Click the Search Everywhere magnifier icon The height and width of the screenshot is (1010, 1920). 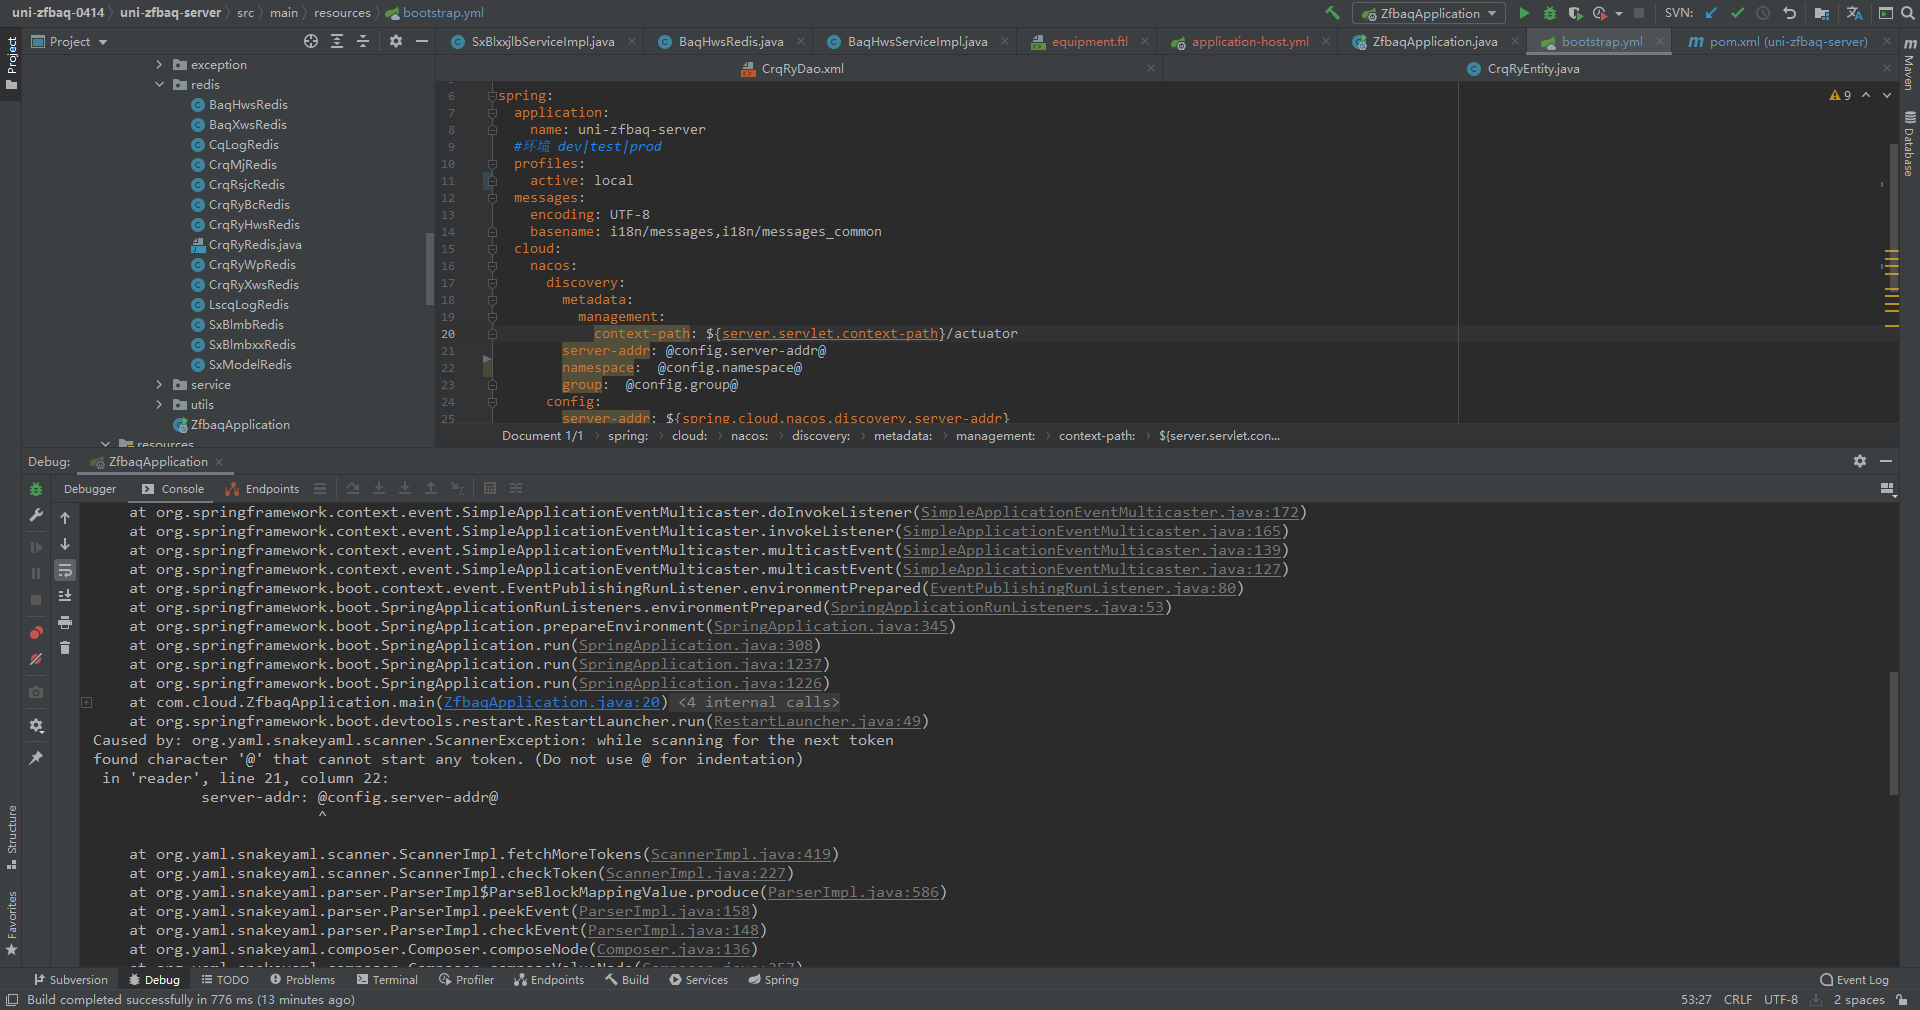pos(1908,13)
